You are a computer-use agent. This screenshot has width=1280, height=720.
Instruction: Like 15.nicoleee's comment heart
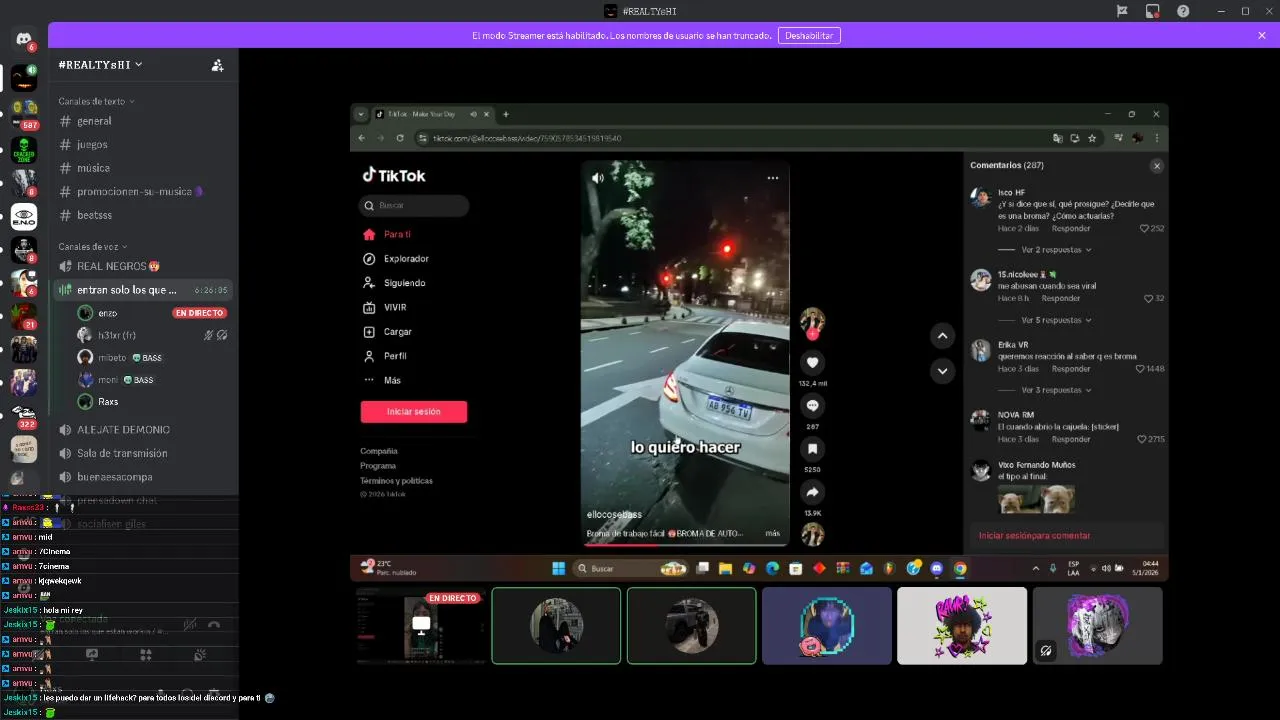tap(1148, 298)
